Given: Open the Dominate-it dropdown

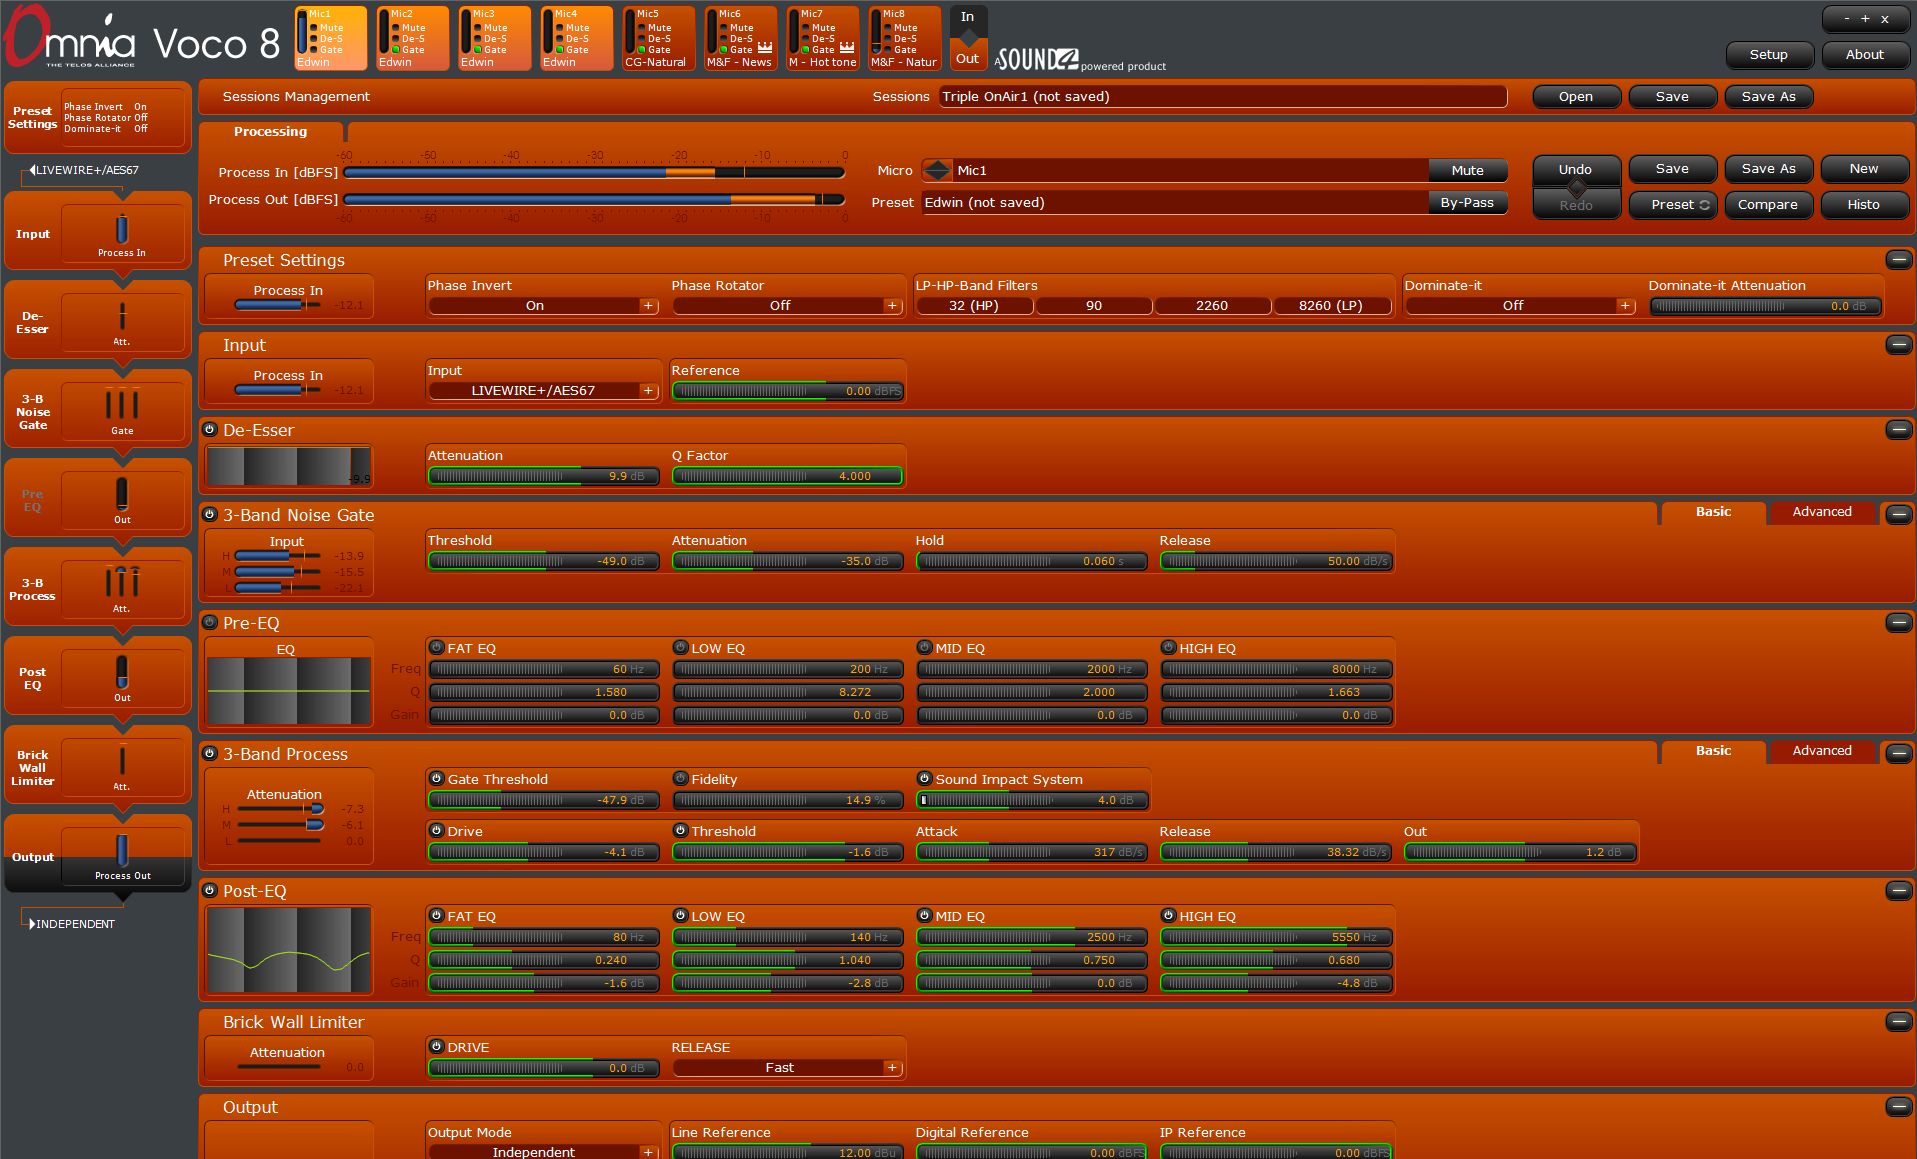Looking at the screenshot, I should click(1520, 306).
